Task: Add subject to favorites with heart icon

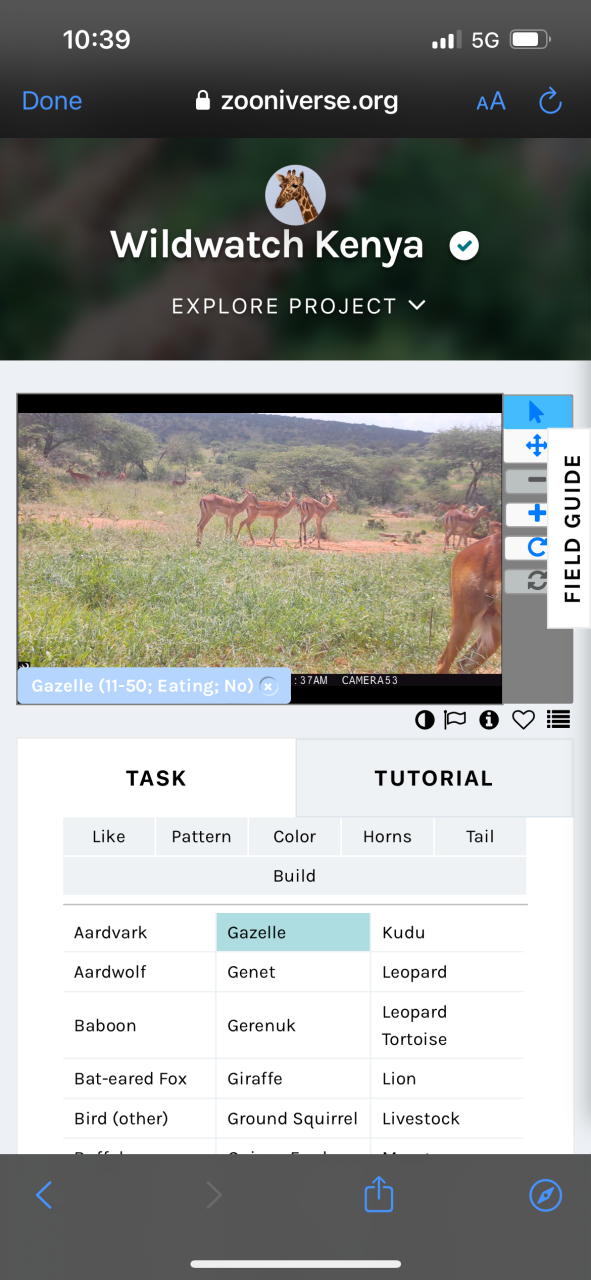Action: 523,720
